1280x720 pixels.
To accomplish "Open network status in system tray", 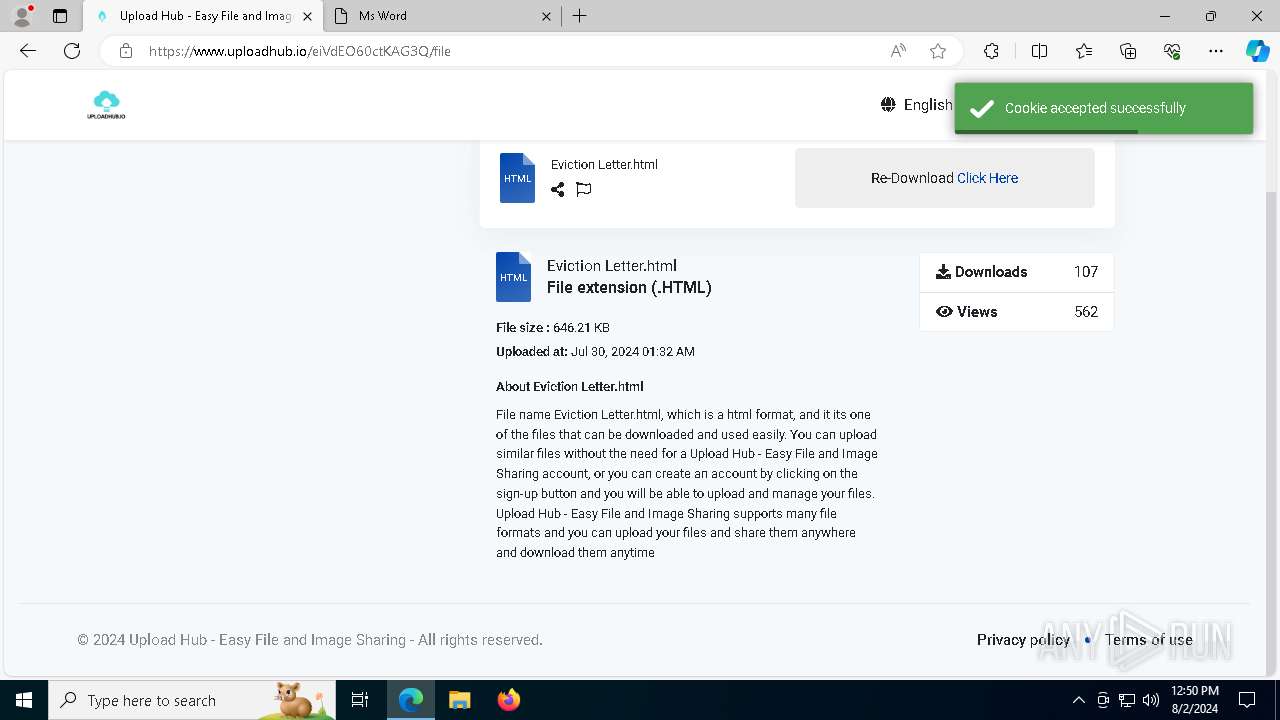I will point(1127,700).
